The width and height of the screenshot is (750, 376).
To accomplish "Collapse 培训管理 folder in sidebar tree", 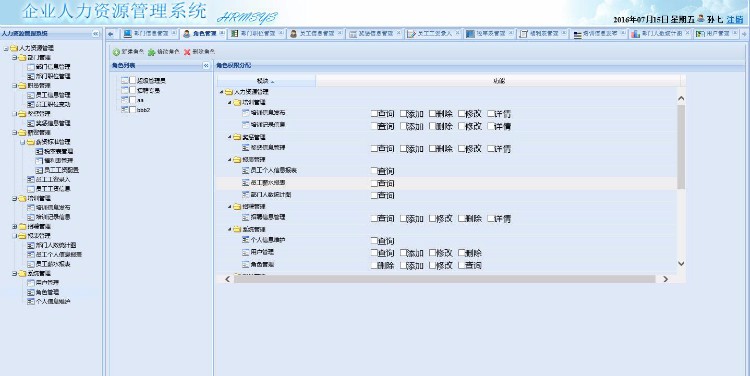I will [x=15, y=199].
